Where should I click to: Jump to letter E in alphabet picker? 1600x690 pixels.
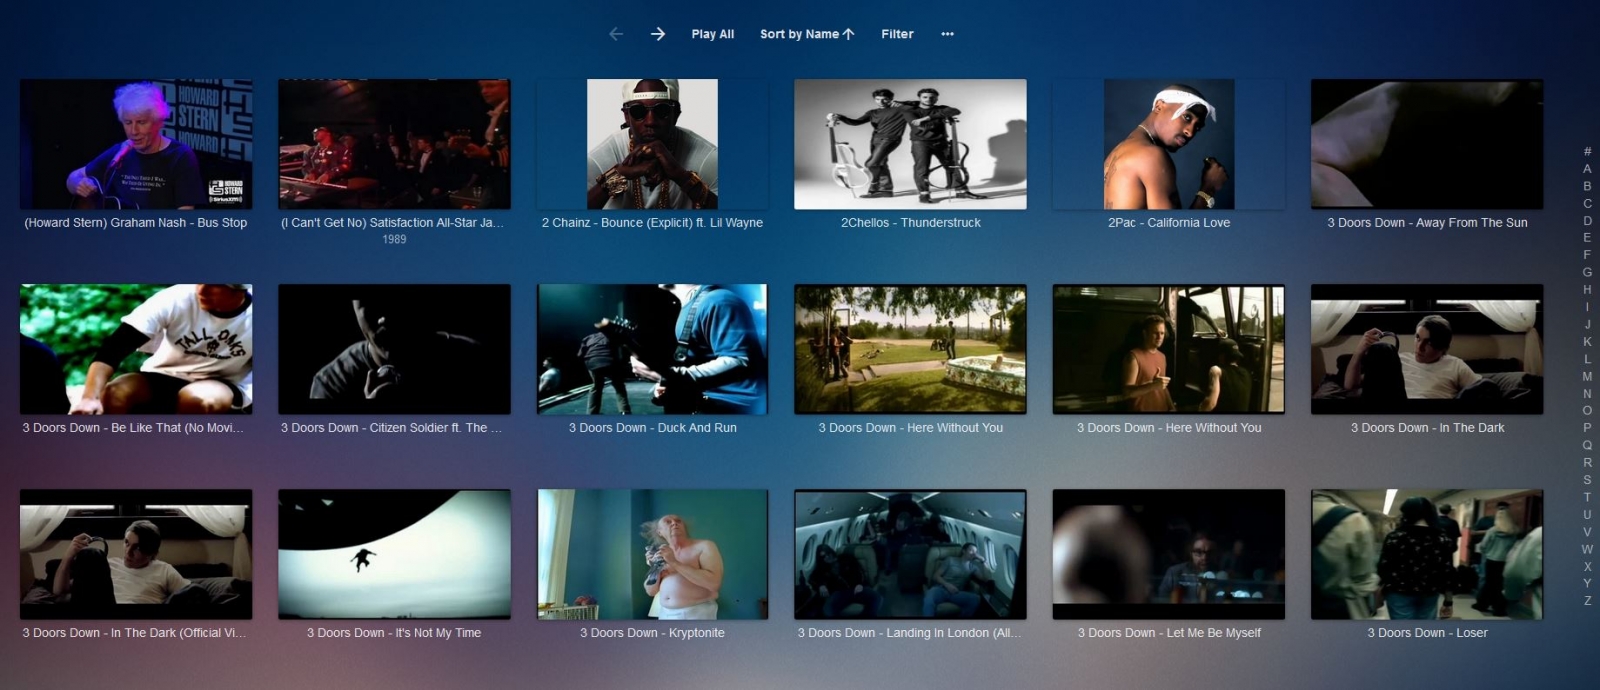tap(1587, 238)
